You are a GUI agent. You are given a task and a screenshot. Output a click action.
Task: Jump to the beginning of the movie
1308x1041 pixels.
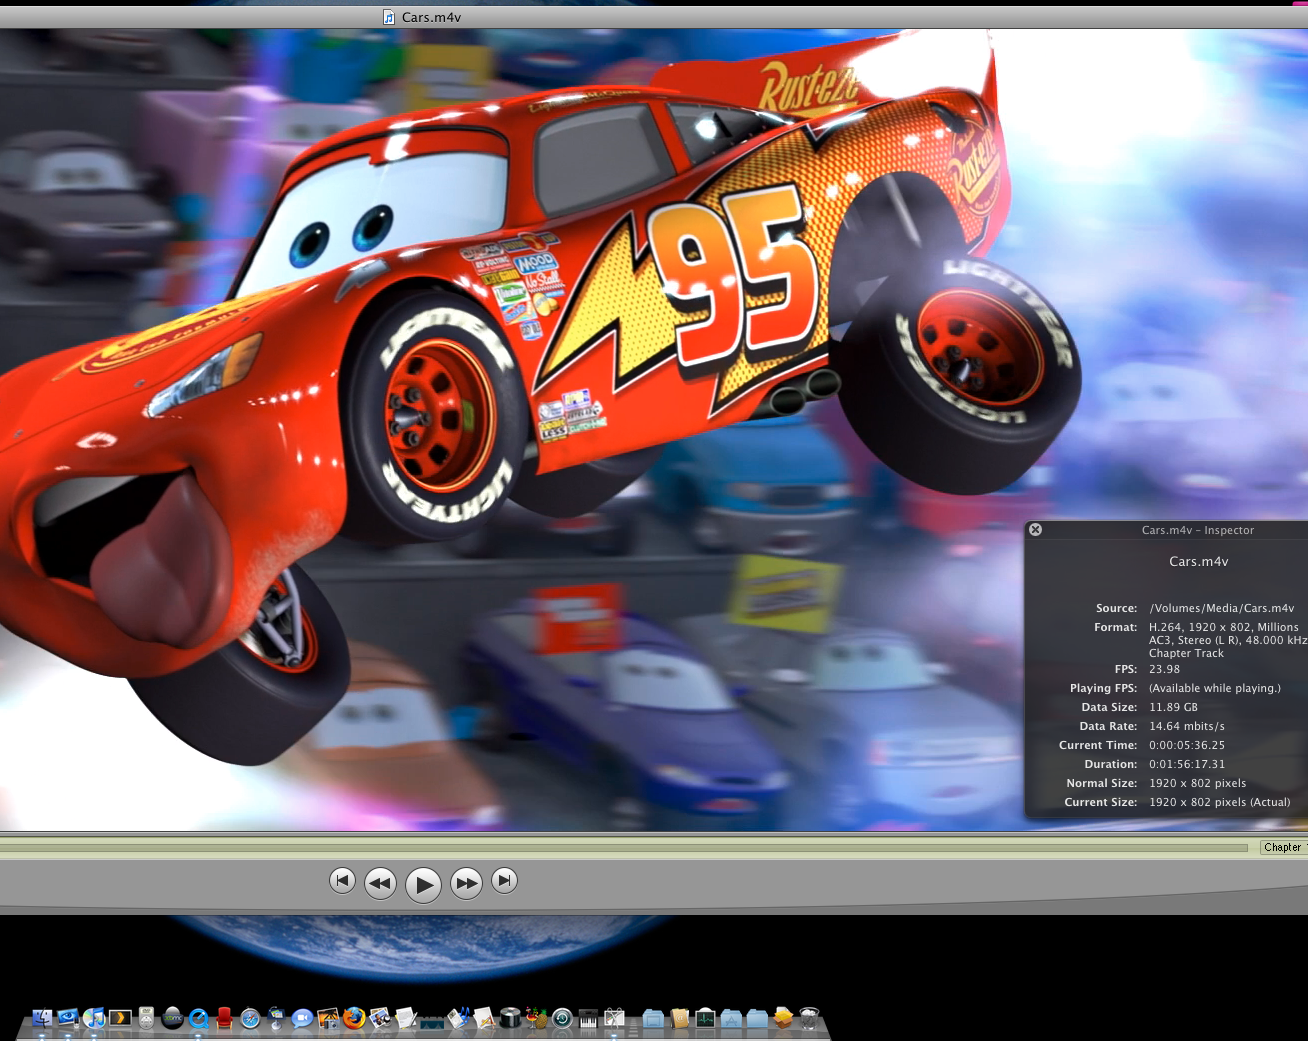342,881
